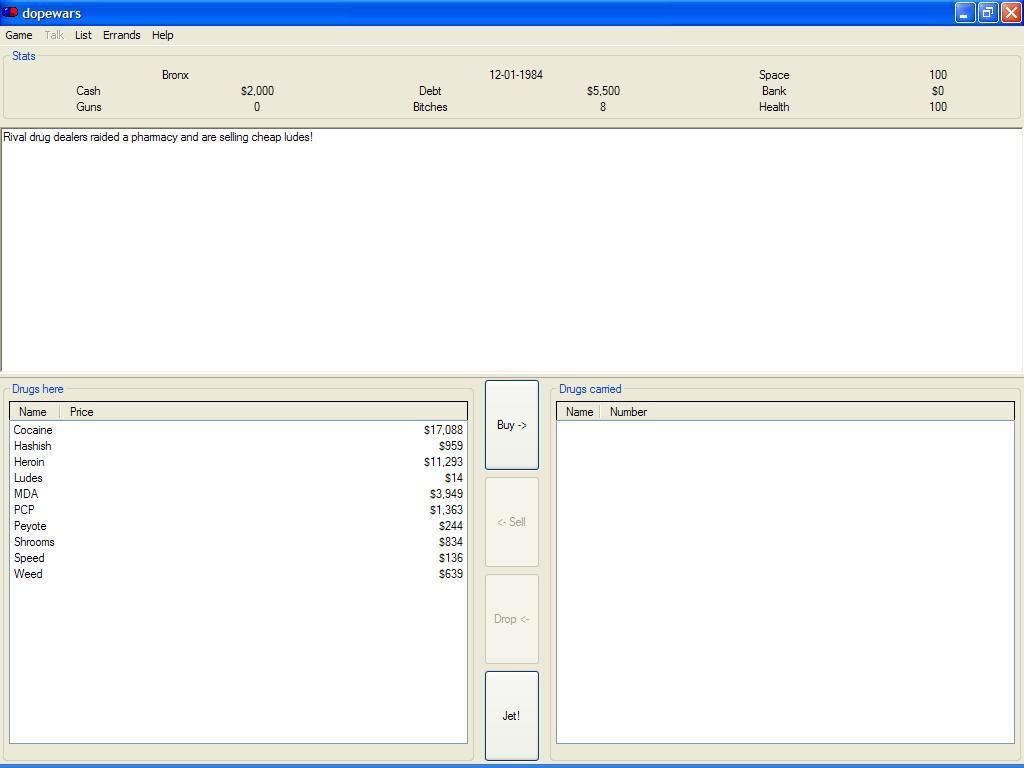
Task: Select the Heroin row
Action: tap(29, 462)
